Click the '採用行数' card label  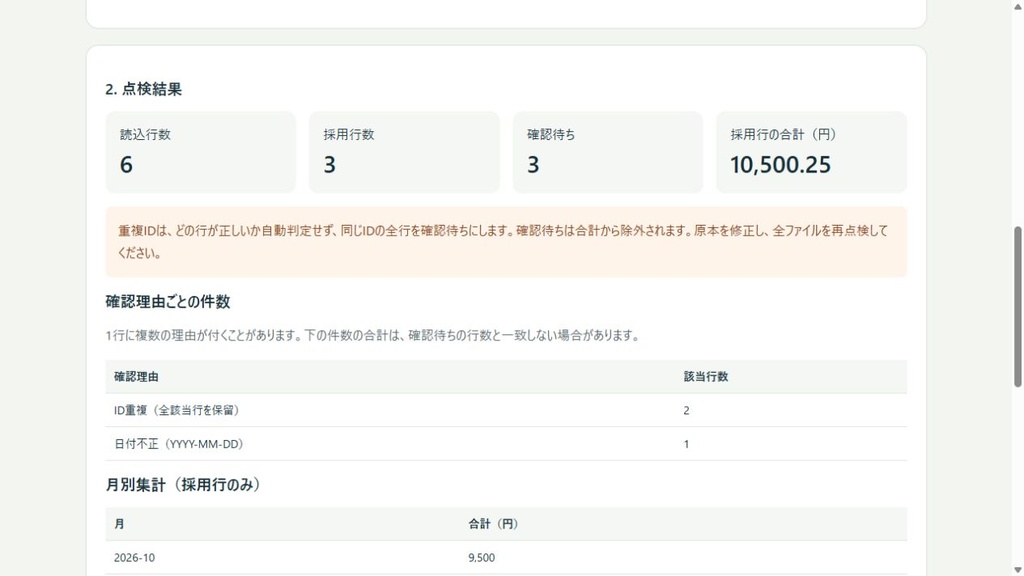[349, 135]
